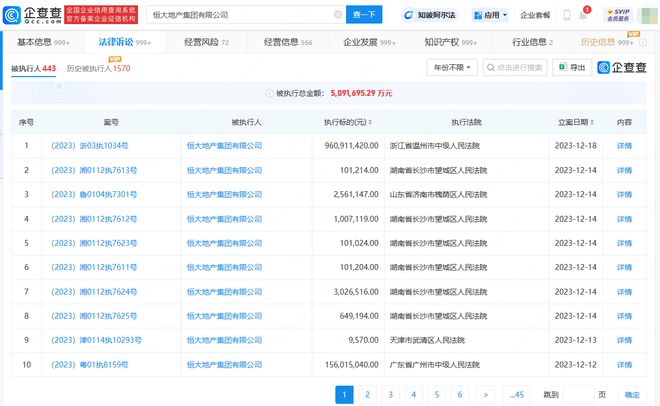Open 恒大地产集团有限公司 link in row 1

pos(224,146)
